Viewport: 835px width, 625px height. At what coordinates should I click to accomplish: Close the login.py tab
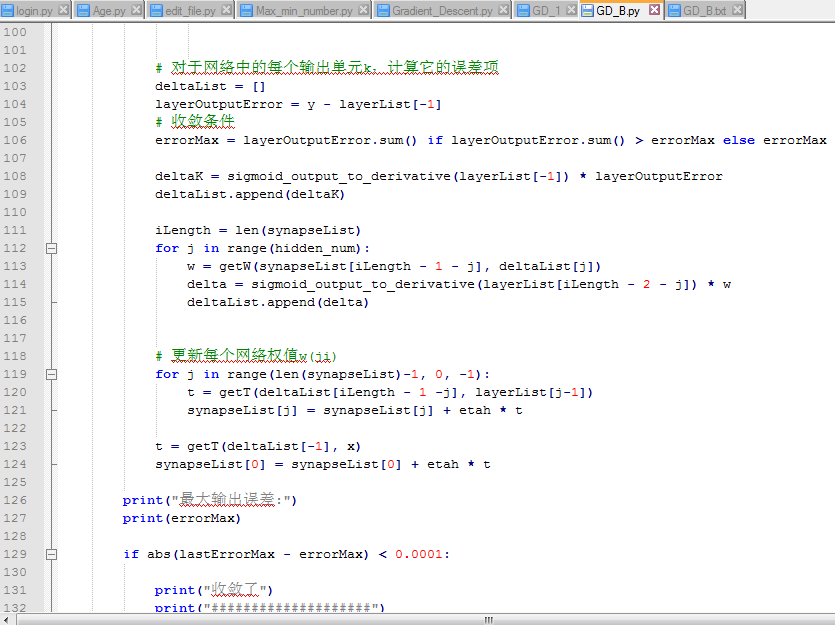(x=63, y=10)
